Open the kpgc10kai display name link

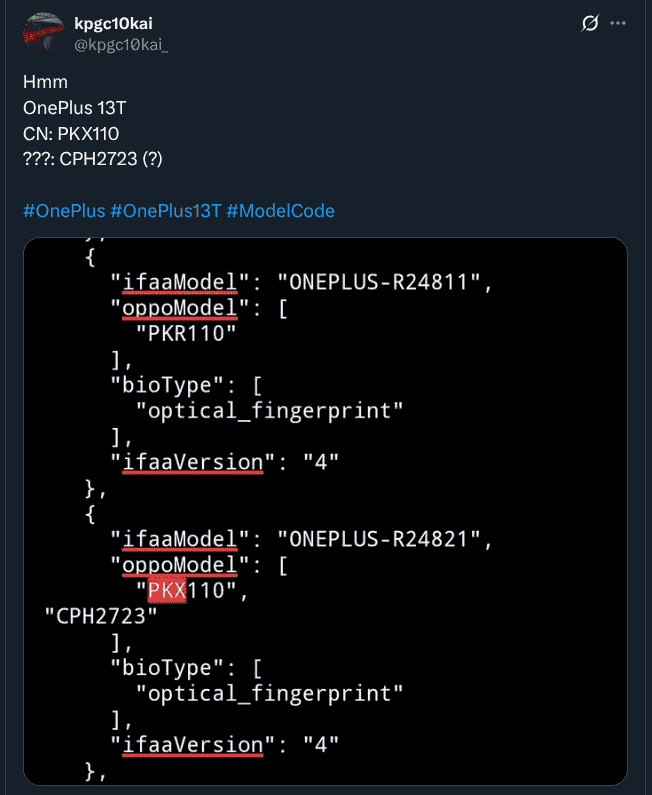tap(114, 23)
